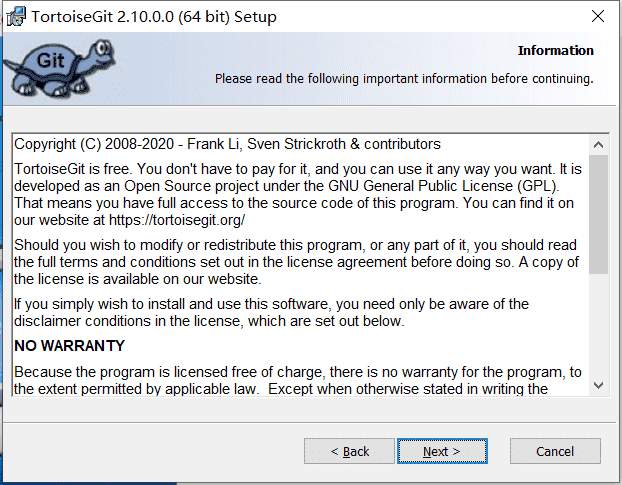Click the https://tortoisegit.org/ URL text

point(177,220)
